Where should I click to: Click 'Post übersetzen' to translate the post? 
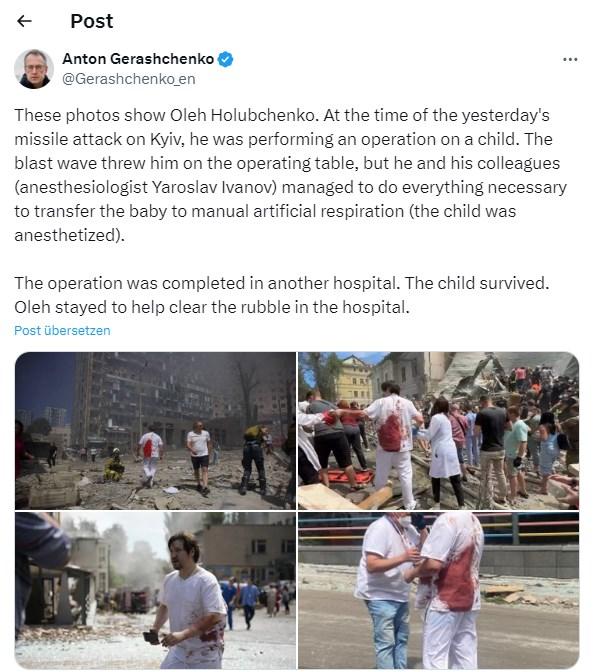(62, 330)
